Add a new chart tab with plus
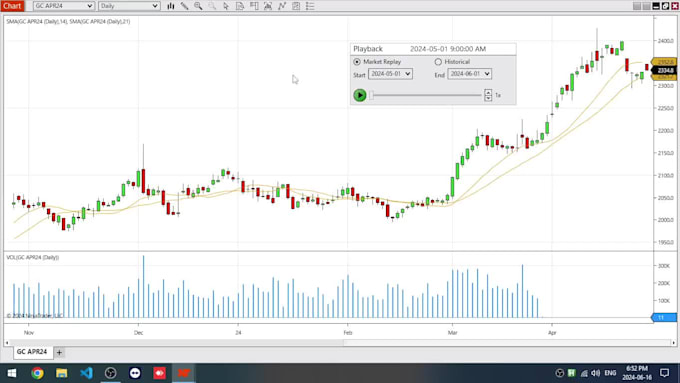 59,352
